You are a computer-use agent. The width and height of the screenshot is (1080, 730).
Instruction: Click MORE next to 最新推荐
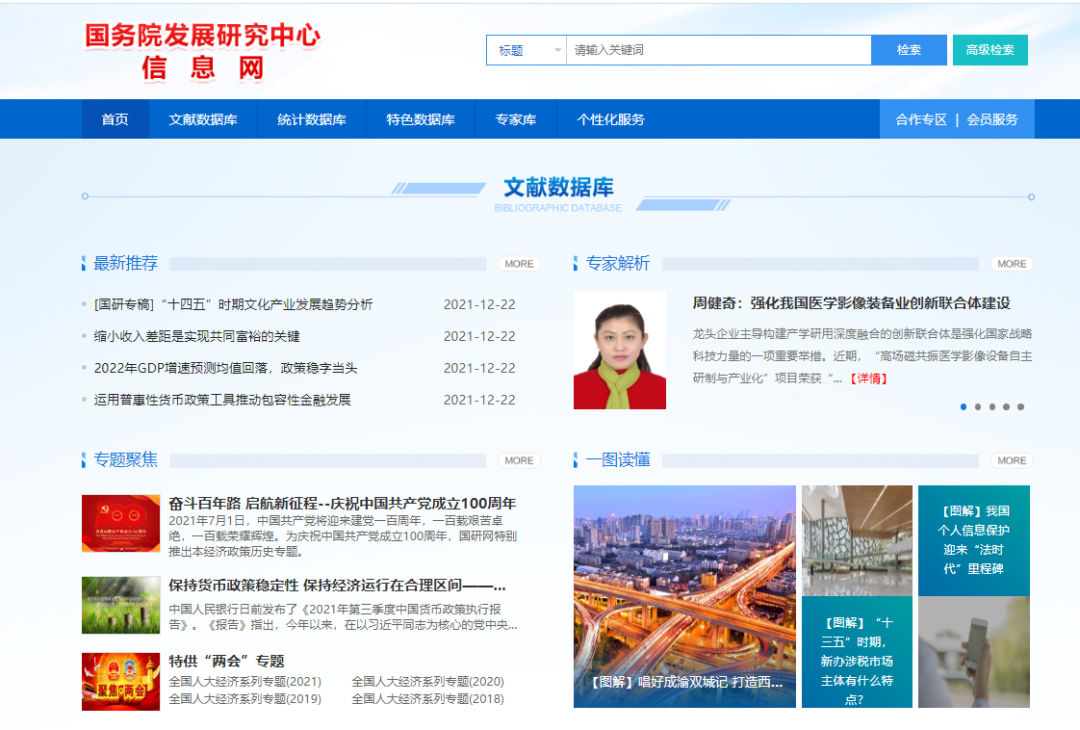tap(518, 263)
